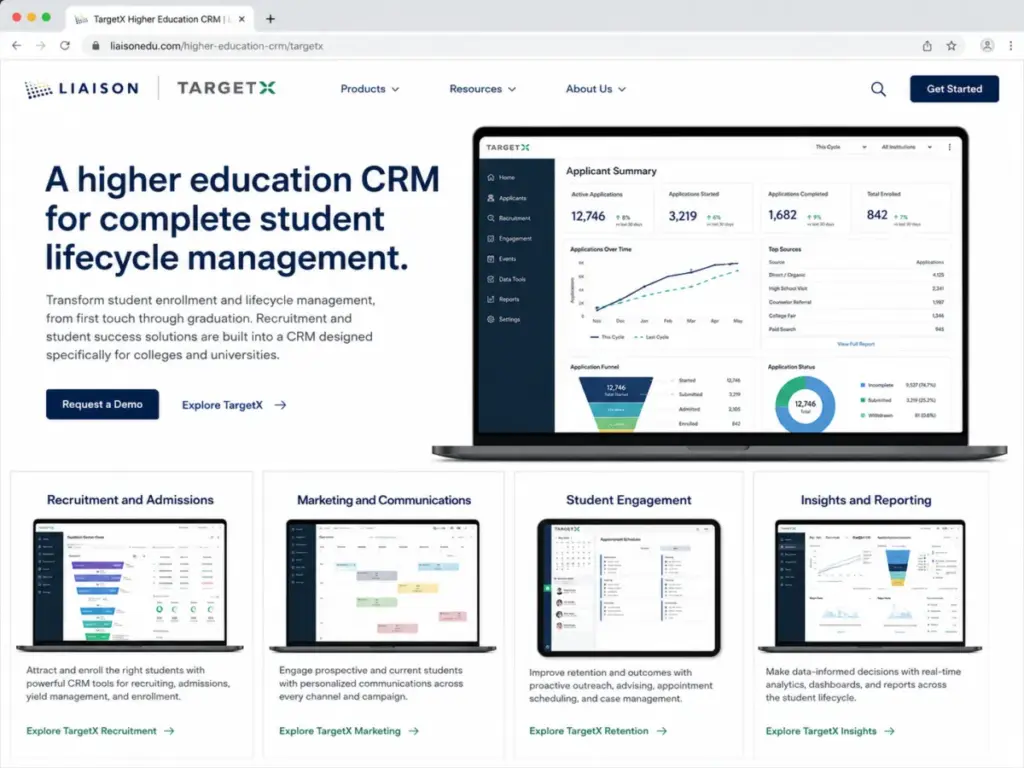Click the 12,746 Active Applications value
The image size is (1024, 768).
point(588,216)
